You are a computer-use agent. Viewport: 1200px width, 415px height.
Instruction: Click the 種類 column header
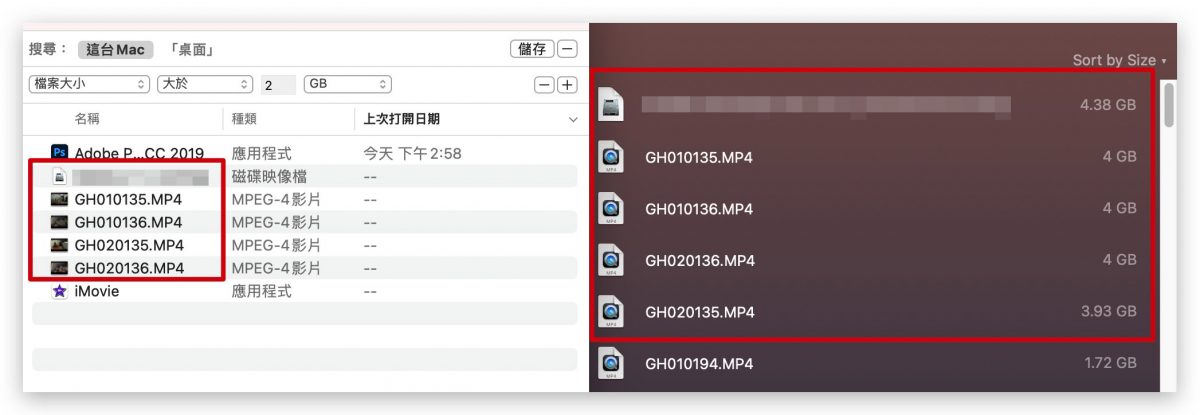pos(245,119)
